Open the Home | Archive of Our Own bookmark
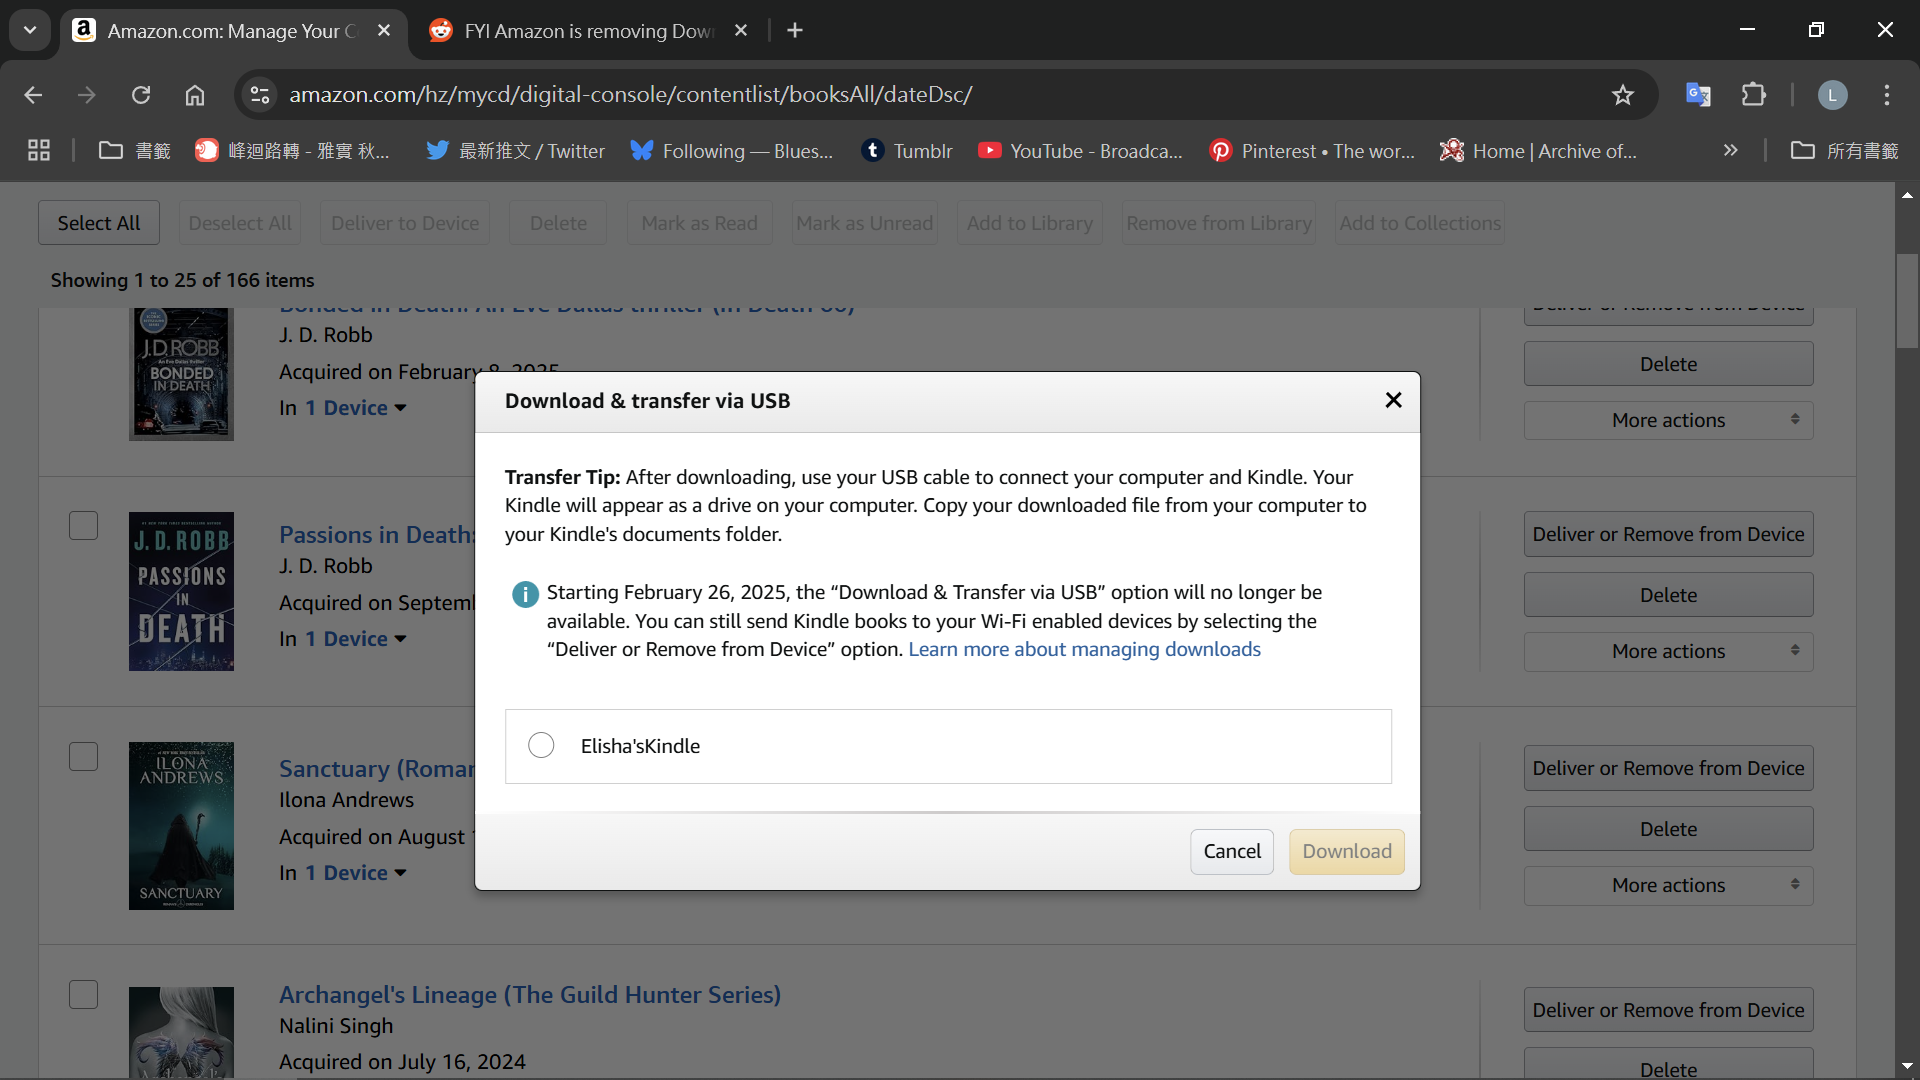 click(x=1538, y=151)
